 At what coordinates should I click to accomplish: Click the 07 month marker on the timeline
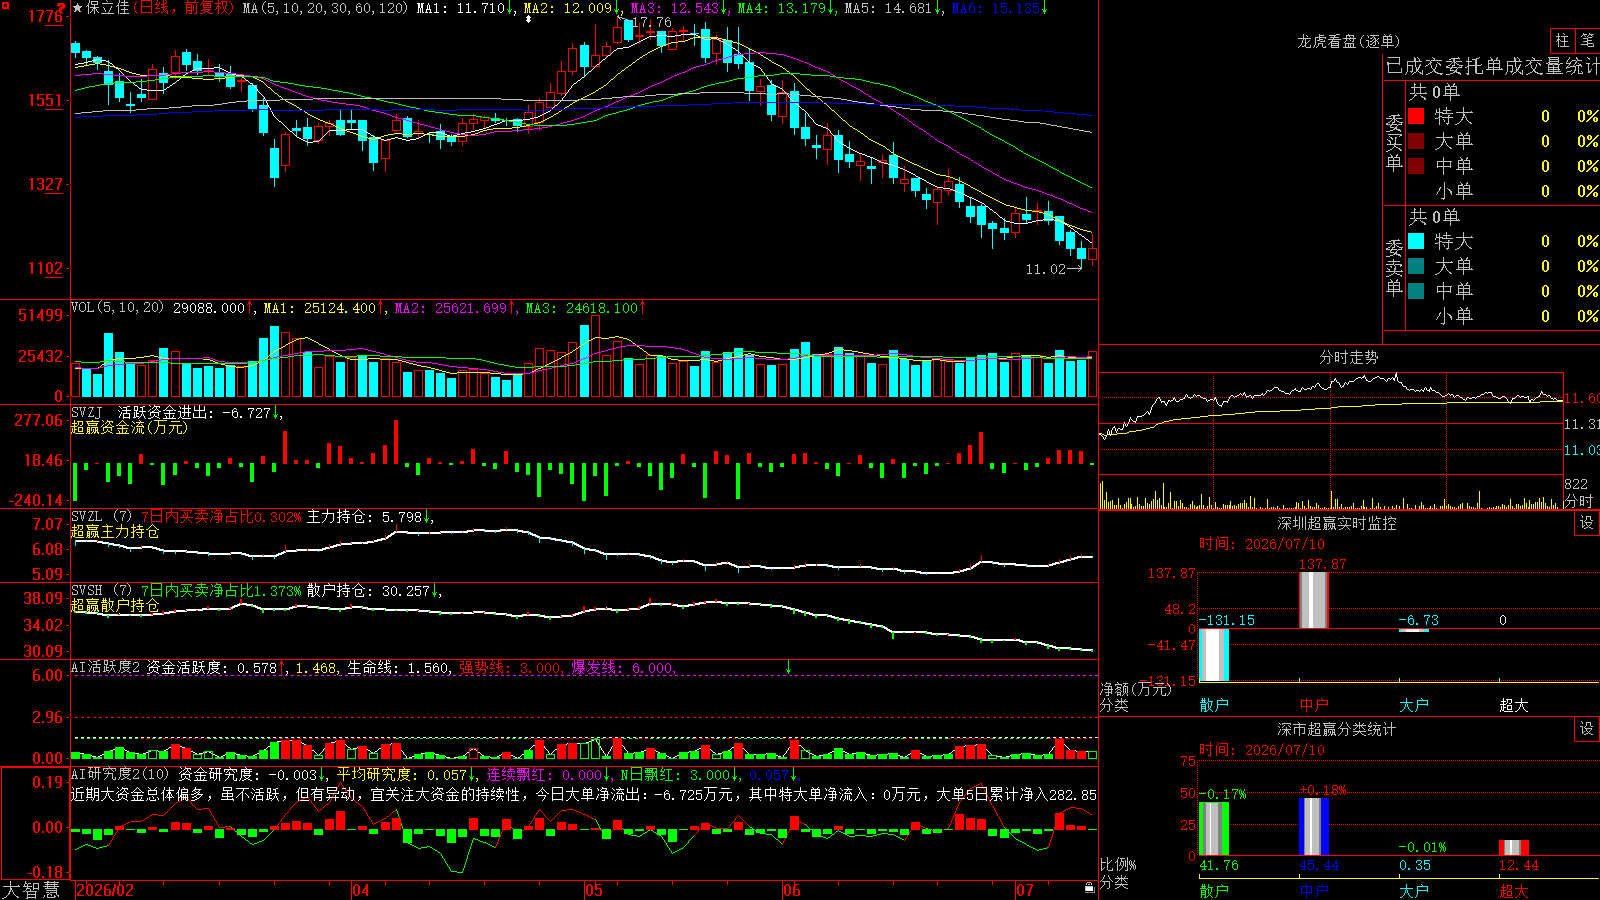click(1025, 890)
